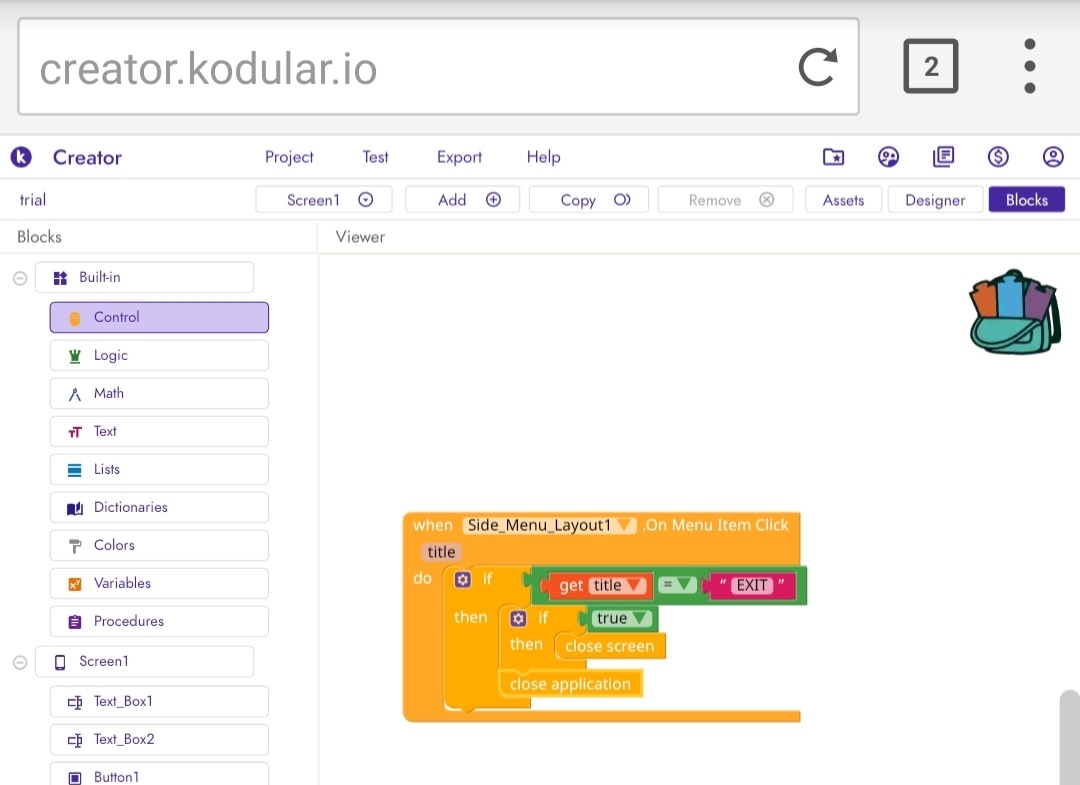Select the Logic blocks category
Screen dimensions: 1080x785
[x=159, y=355]
